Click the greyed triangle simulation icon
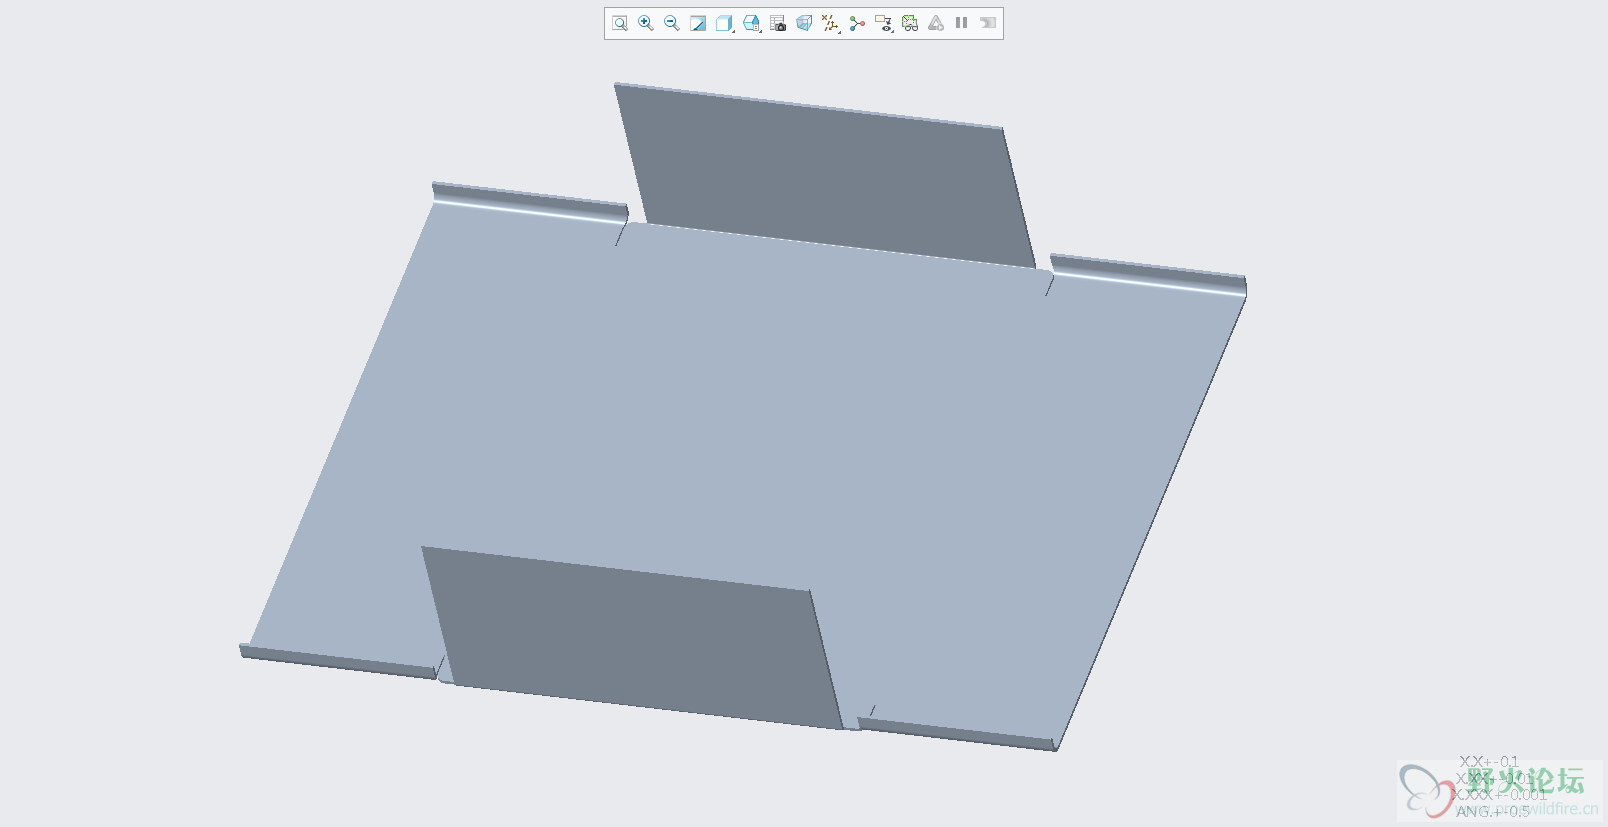 936,23
